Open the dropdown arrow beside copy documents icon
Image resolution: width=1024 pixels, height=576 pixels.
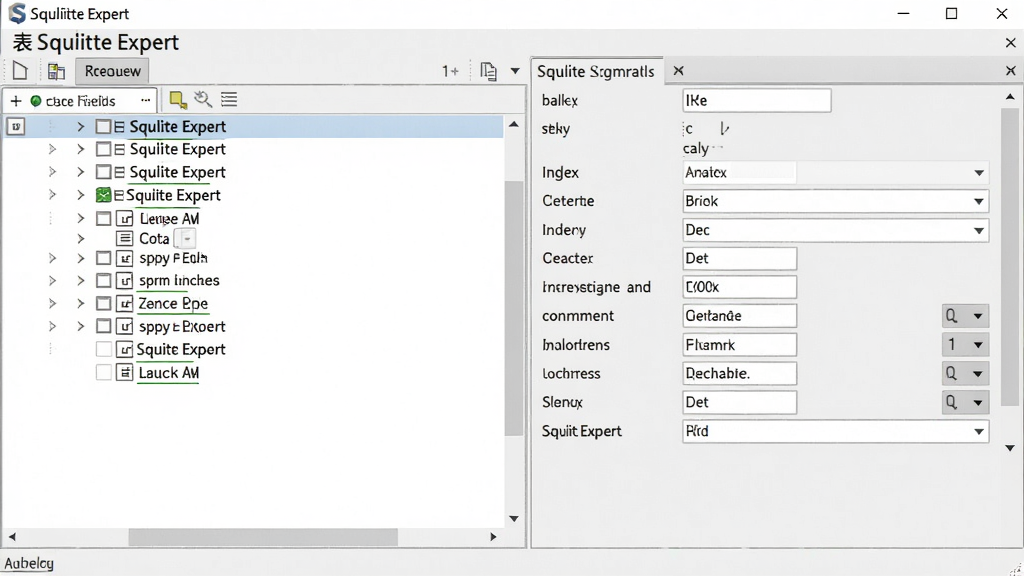click(515, 71)
